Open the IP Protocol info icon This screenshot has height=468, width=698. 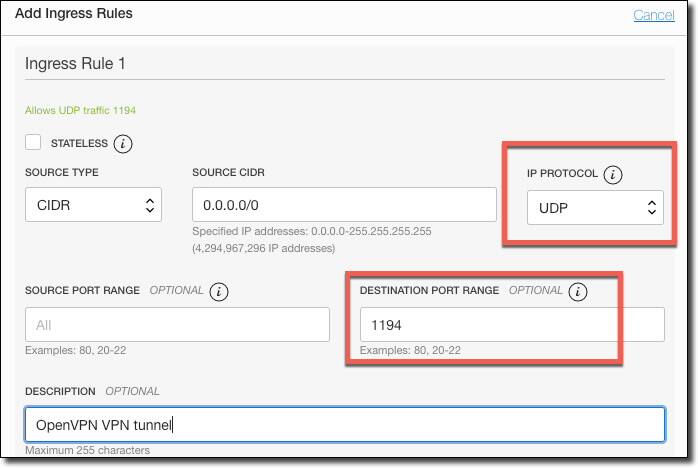[x=613, y=174]
